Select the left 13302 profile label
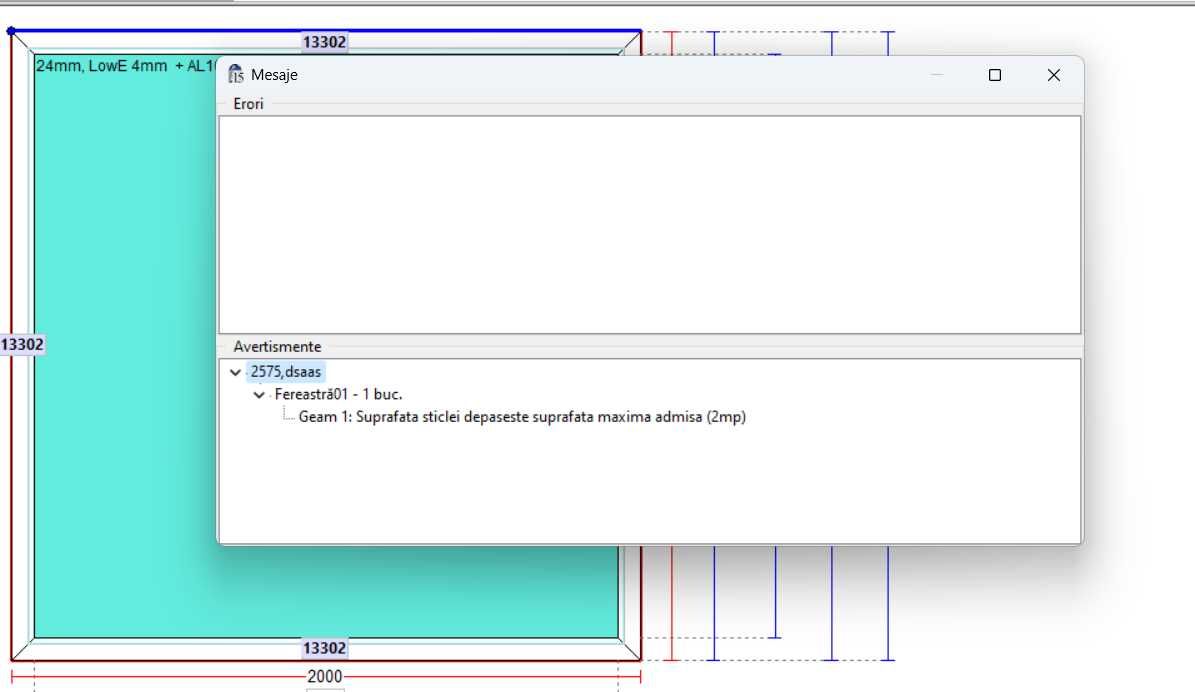Image resolution: width=1195 pixels, height=692 pixels. point(22,344)
